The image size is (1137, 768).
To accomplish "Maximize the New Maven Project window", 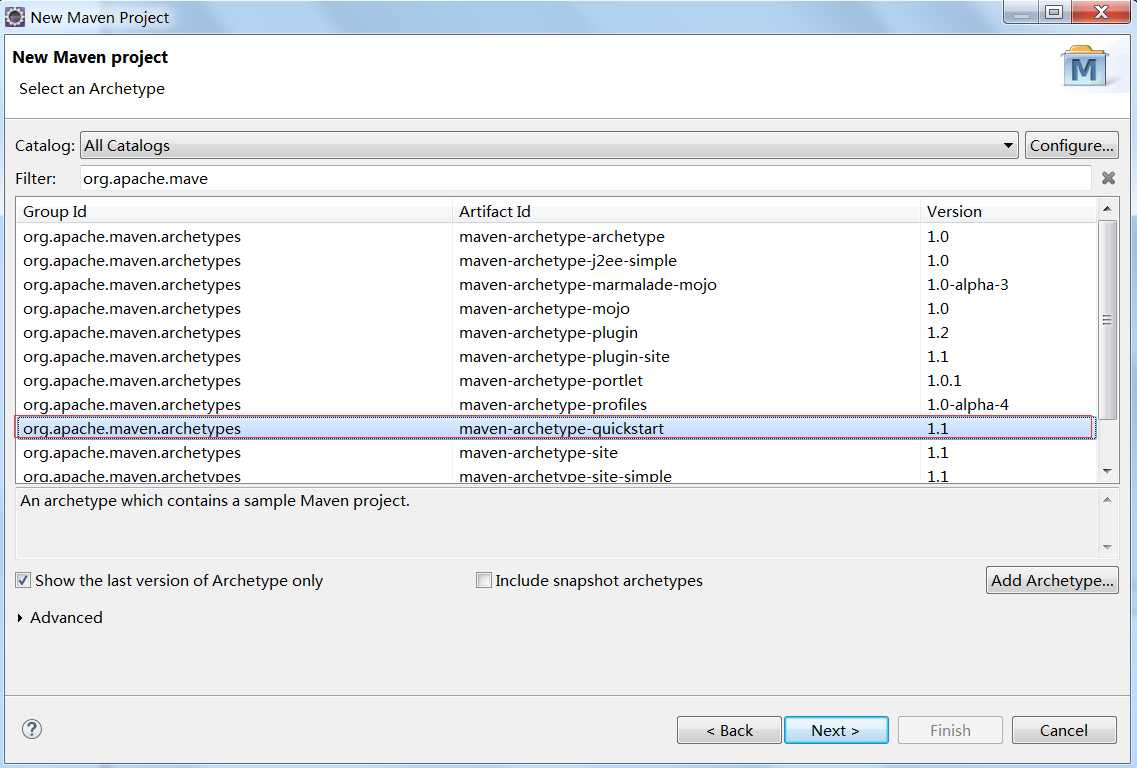I will pyautogui.click(x=1054, y=12).
